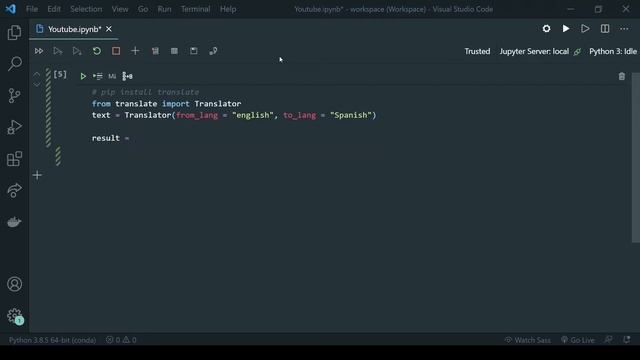Open the Manage gear menu
This screenshot has height=360, width=640.
(x=14, y=315)
